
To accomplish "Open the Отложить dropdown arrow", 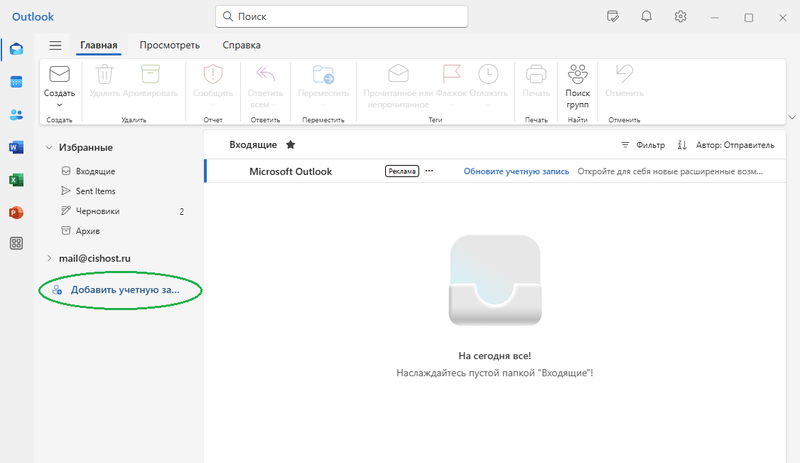I will pyautogui.click(x=488, y=105).
